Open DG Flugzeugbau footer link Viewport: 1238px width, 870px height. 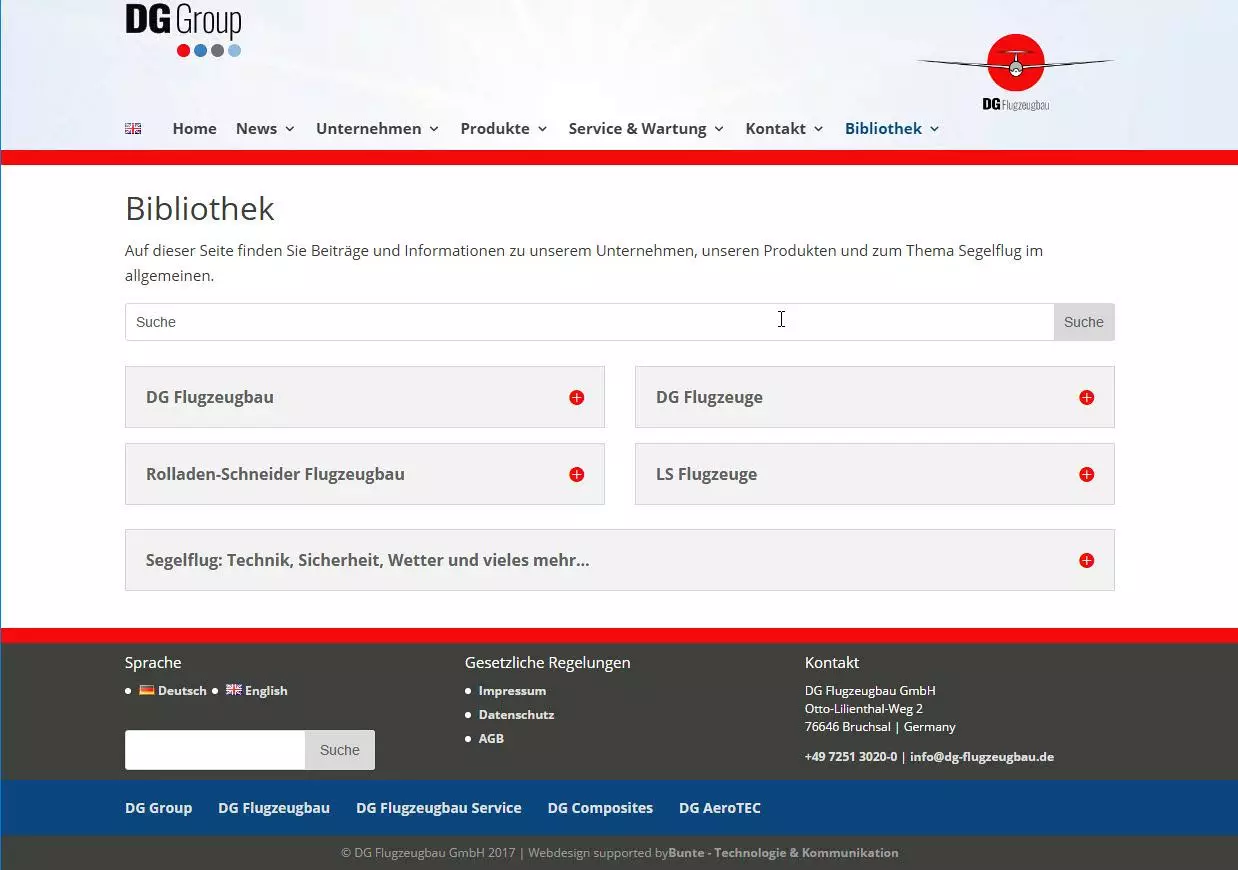coord(274,808)
